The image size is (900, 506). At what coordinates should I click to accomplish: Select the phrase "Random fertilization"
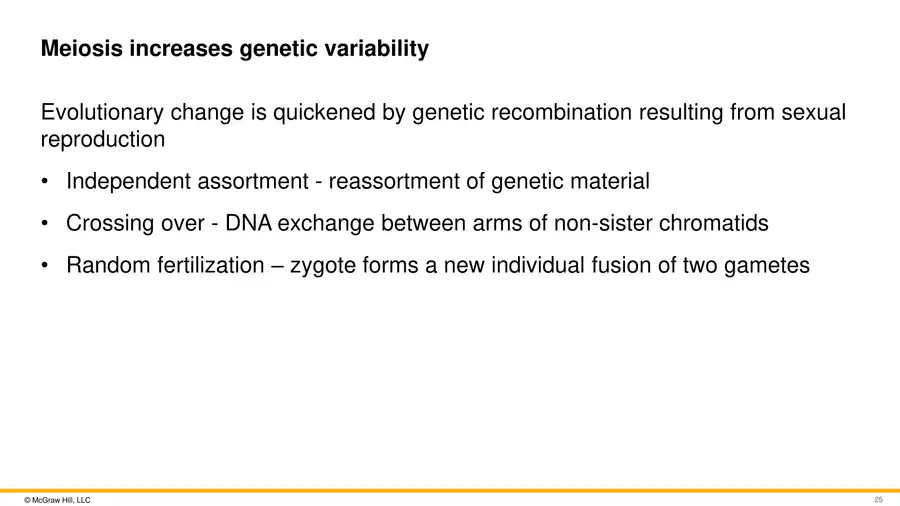point(165,265)
